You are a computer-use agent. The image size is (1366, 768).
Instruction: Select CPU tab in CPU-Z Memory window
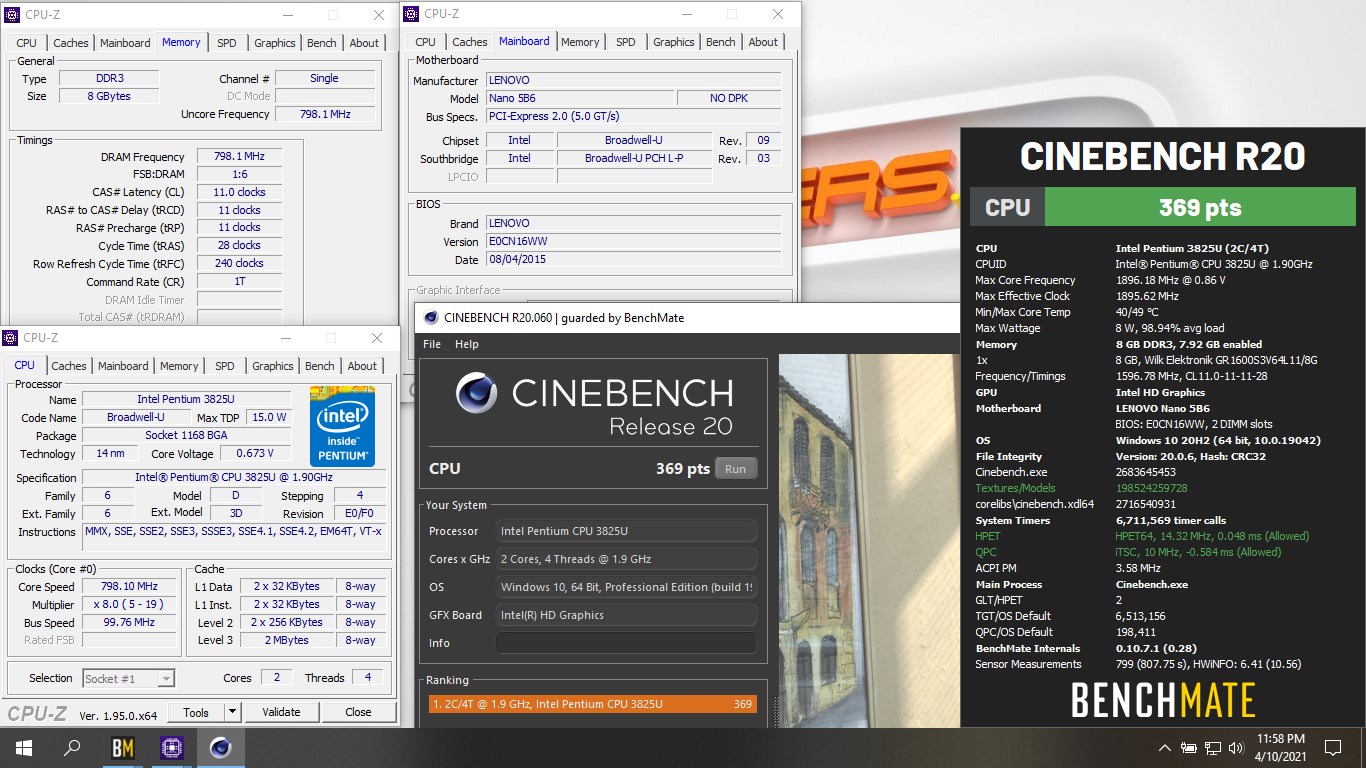[x=27, y=43]
